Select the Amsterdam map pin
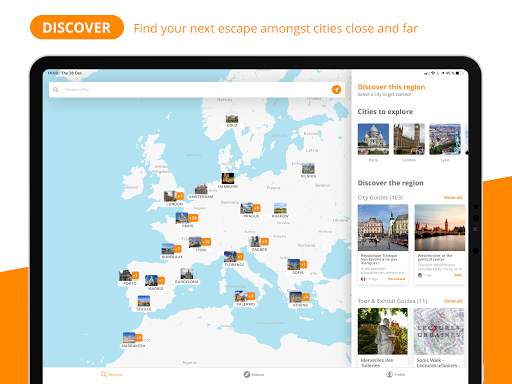The width and height of the screenshot is (512, 384). pyautogui.click(x=201, y=191)
